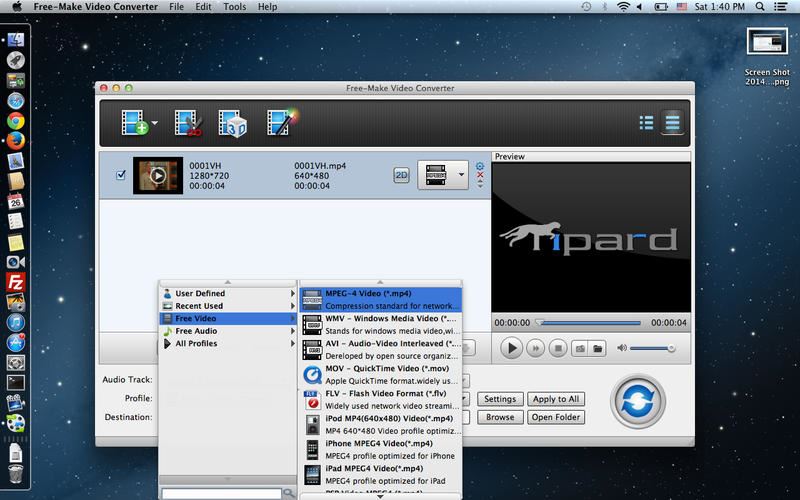Expand the User Defined profile category
800x500 pixels.
(x=228, y=293)
